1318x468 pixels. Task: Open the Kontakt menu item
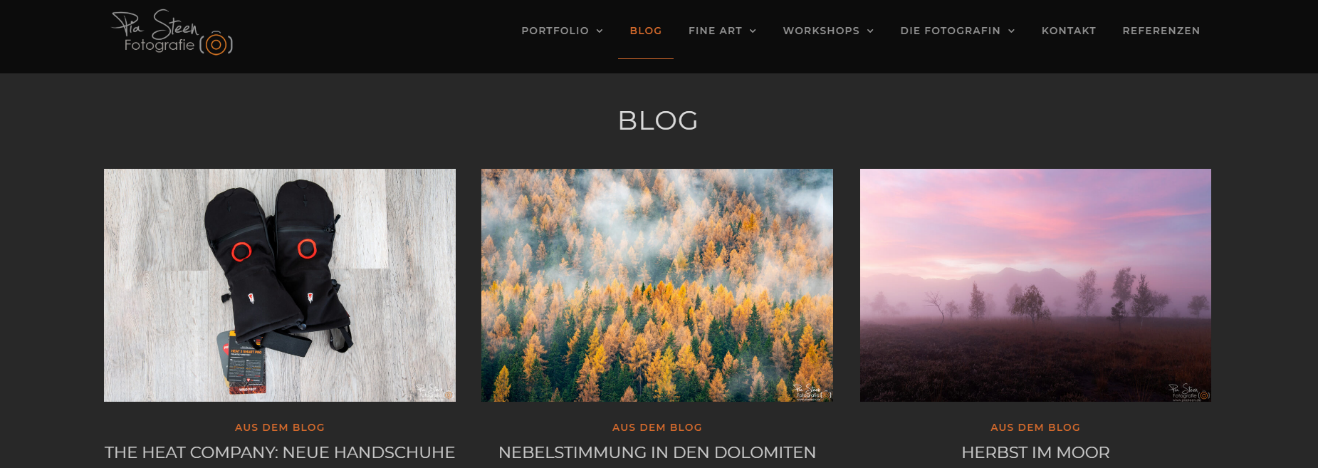tap(1069, 31)
